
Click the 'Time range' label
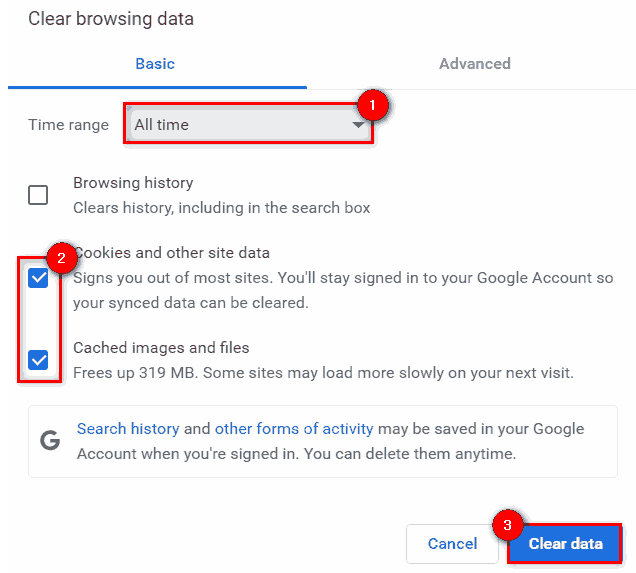pos(68,125)
